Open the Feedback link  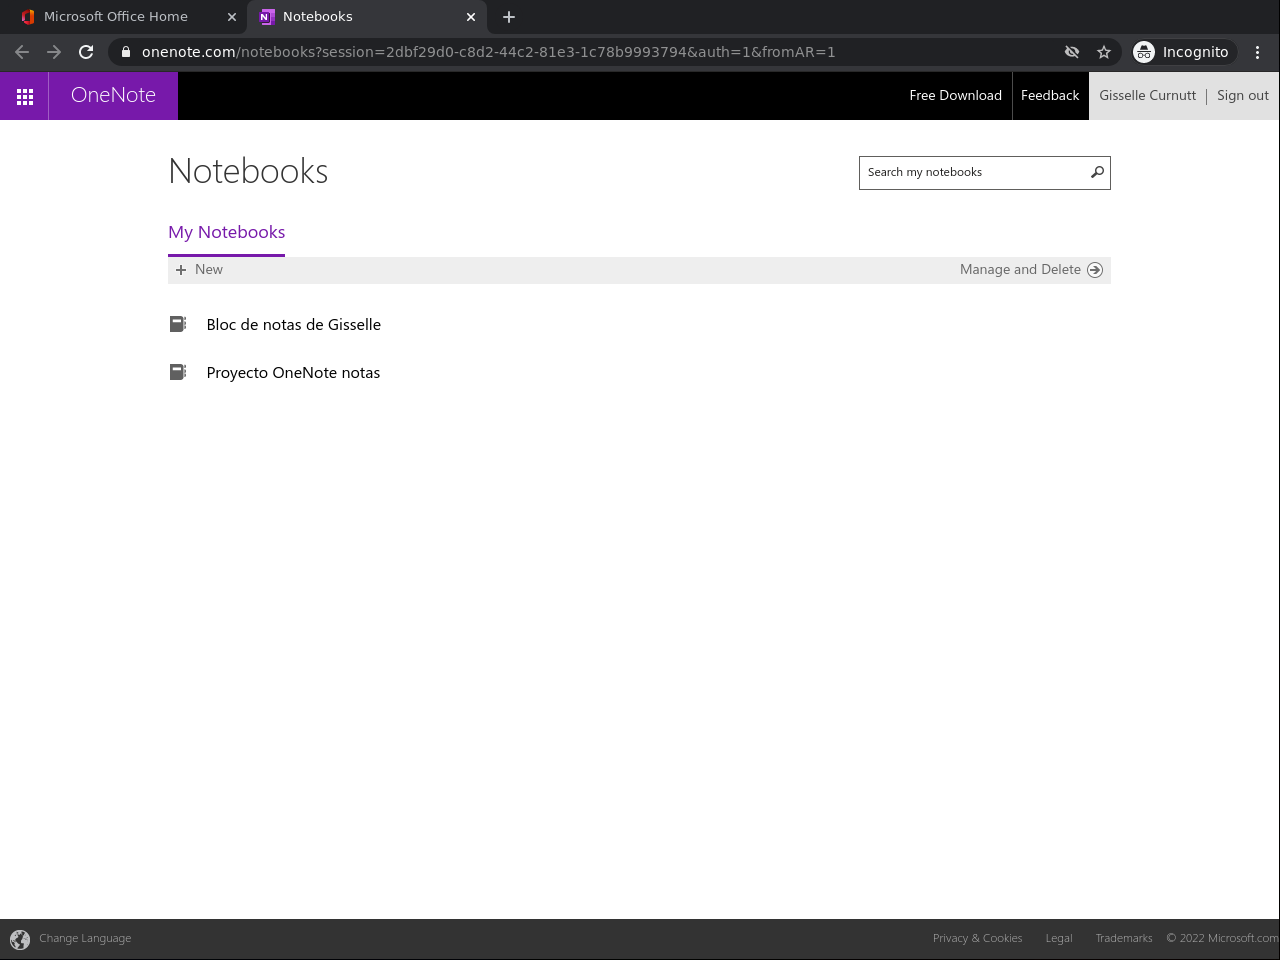click(x=1050, y=96)
